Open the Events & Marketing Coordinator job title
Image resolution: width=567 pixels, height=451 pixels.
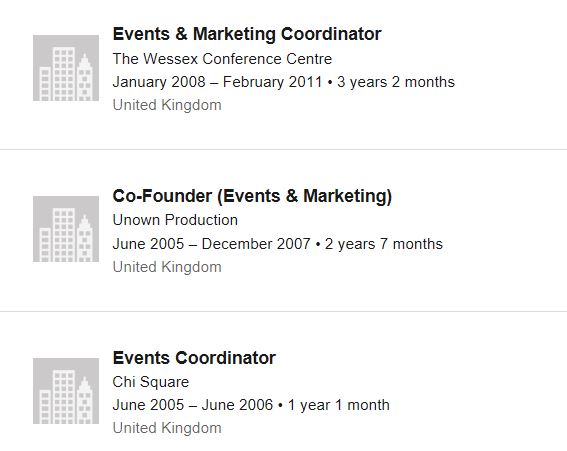(247, 34)
